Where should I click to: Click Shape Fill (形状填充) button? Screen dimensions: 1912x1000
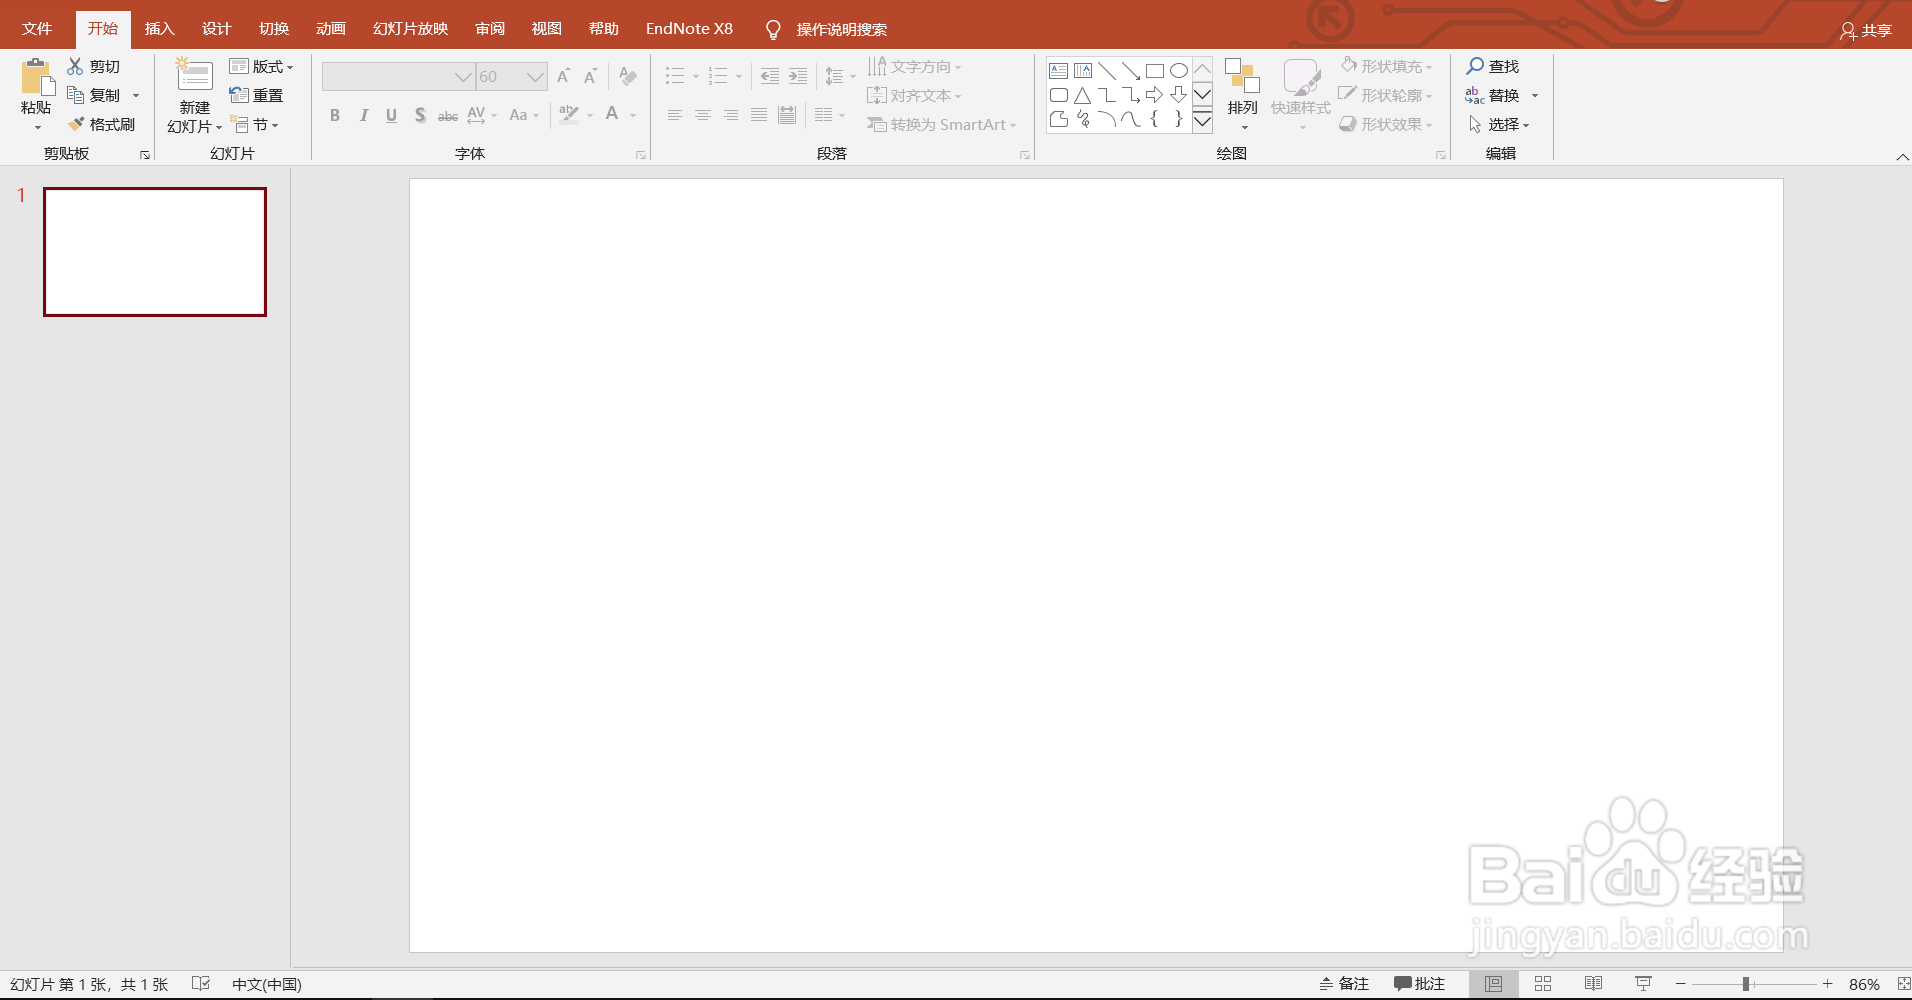[x=1386, y=66]
